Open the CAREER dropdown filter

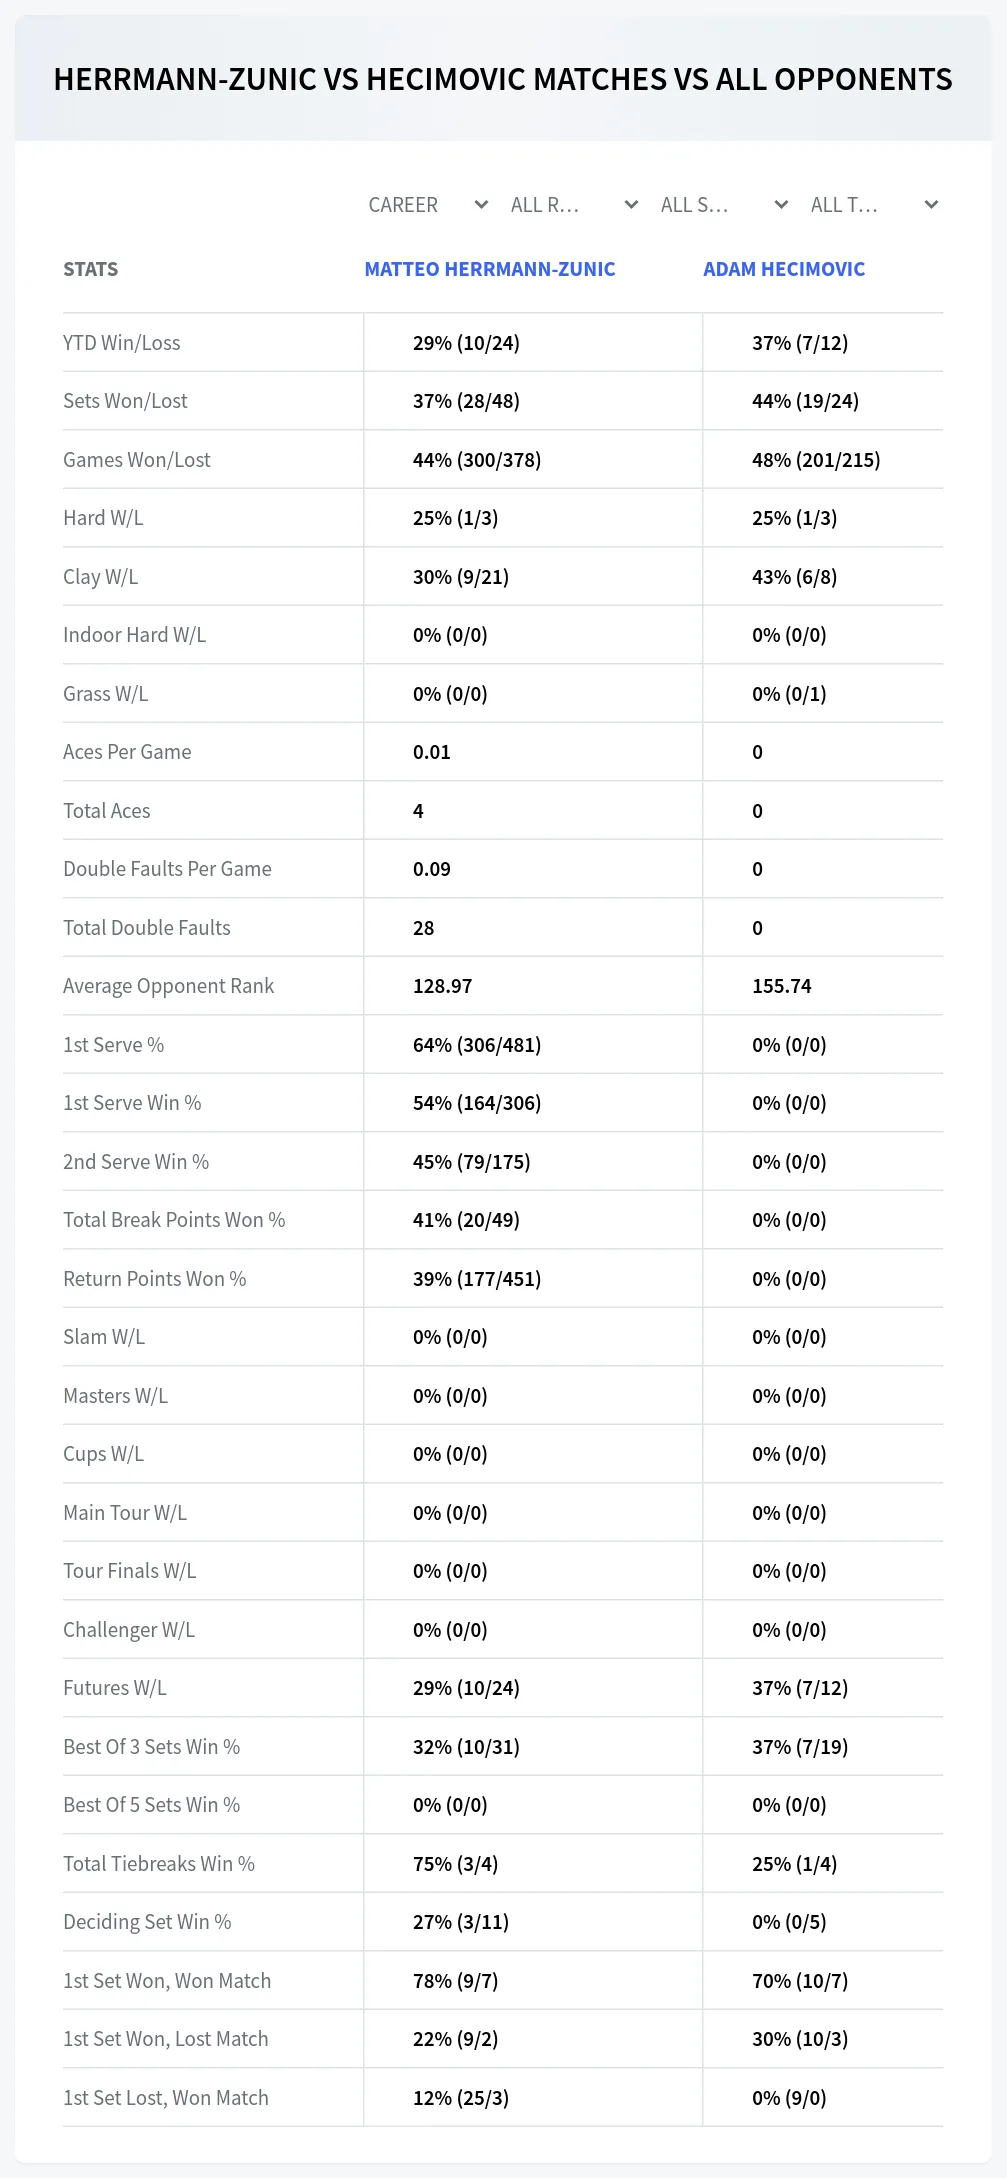pyautogui.click(x=428, y=205)
